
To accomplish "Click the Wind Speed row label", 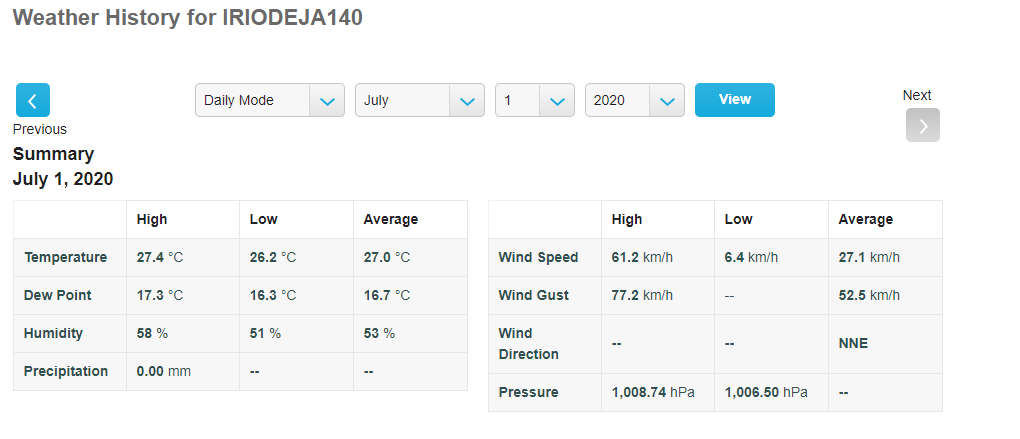I will coord(538,258).
